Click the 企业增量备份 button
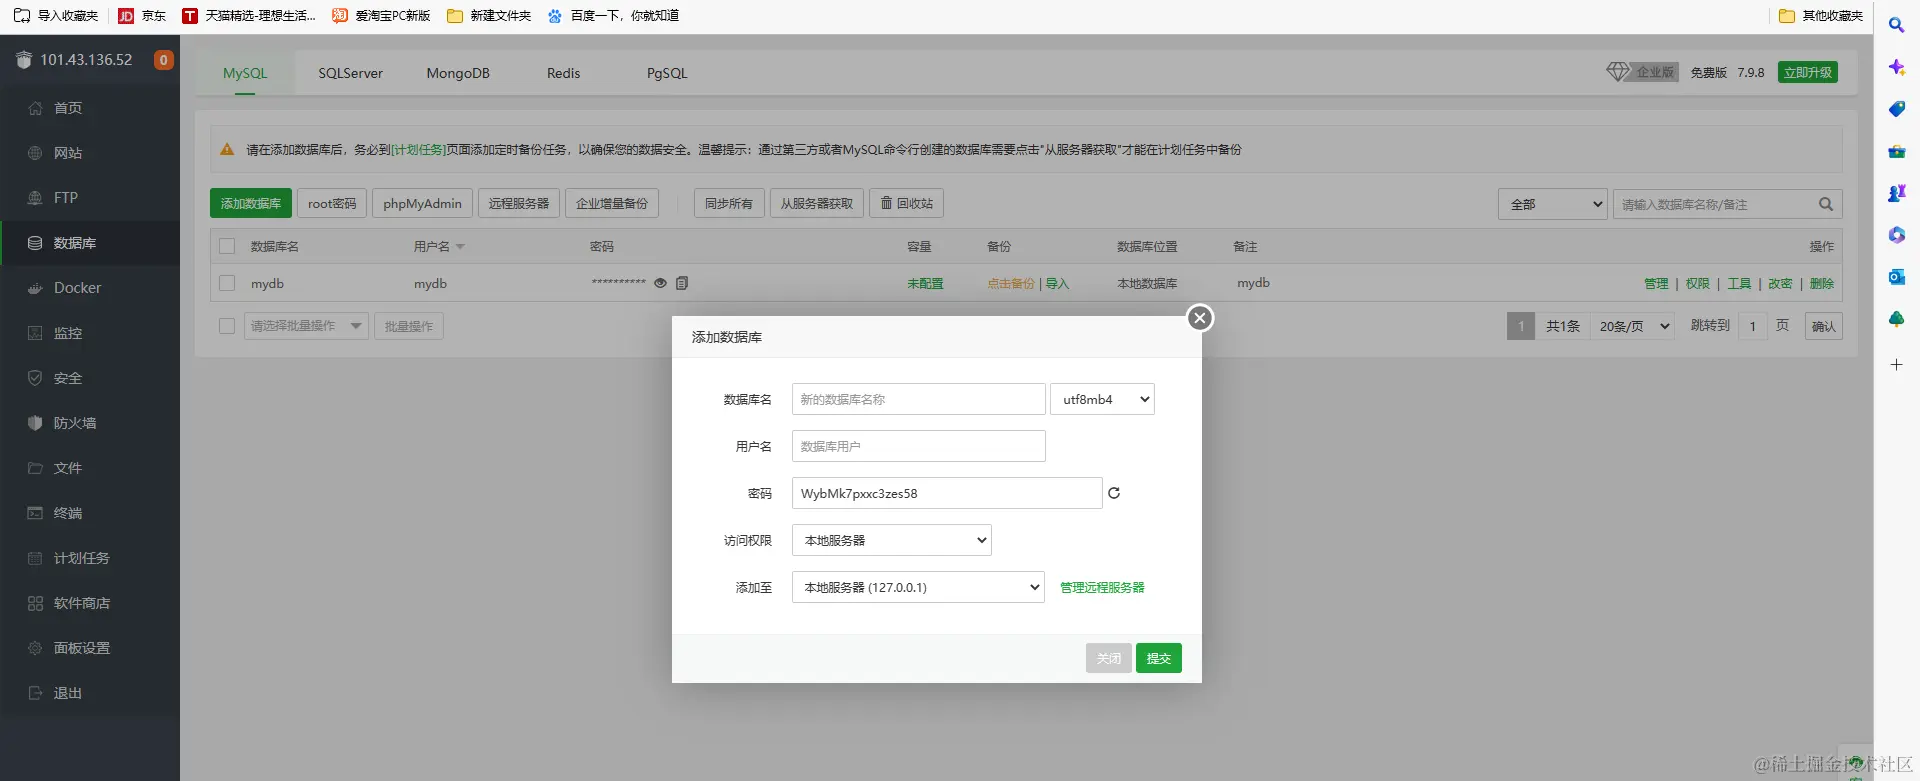Screen dimensions: 1920x781 tap(612, 203)
